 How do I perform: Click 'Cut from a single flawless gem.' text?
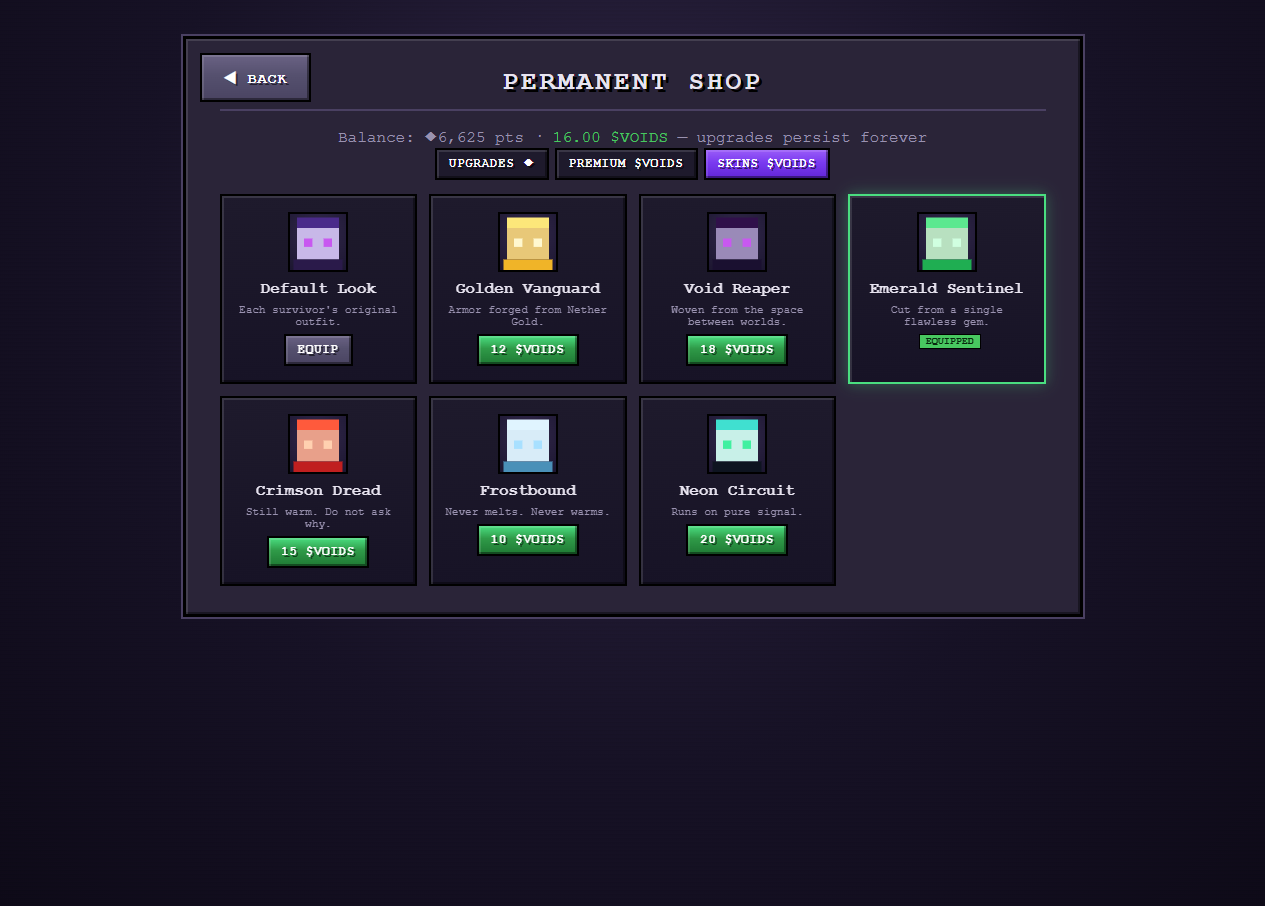(947, 316)
